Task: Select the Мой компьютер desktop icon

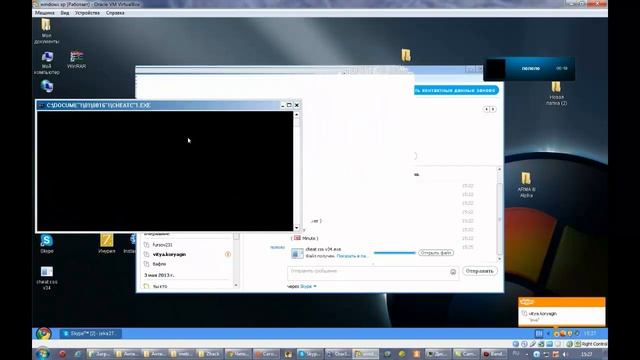Action: [47, 62]
